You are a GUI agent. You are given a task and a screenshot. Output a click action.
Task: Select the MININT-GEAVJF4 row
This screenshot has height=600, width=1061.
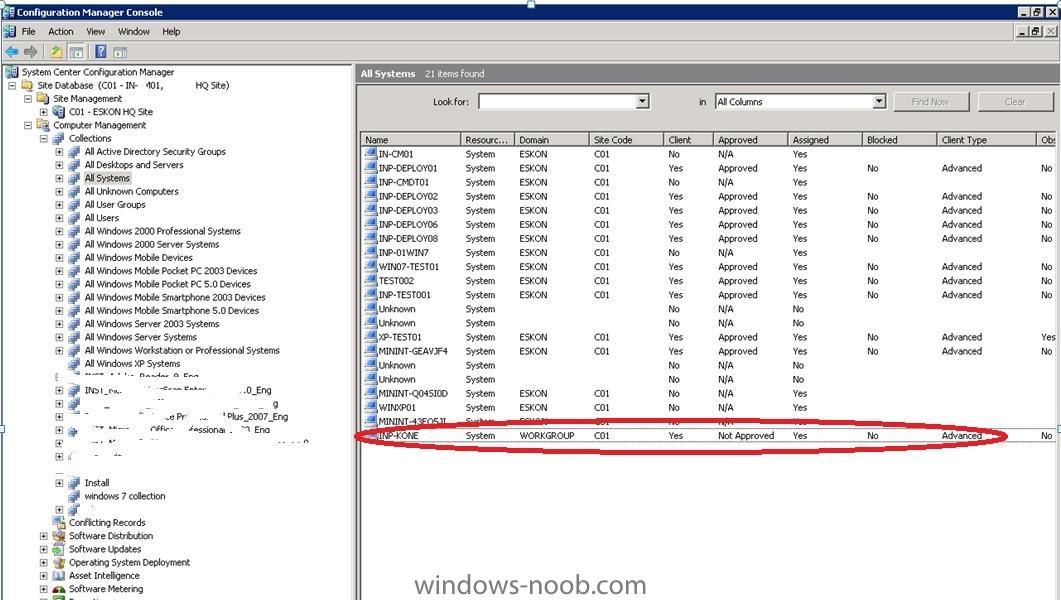tap(707, 351)
